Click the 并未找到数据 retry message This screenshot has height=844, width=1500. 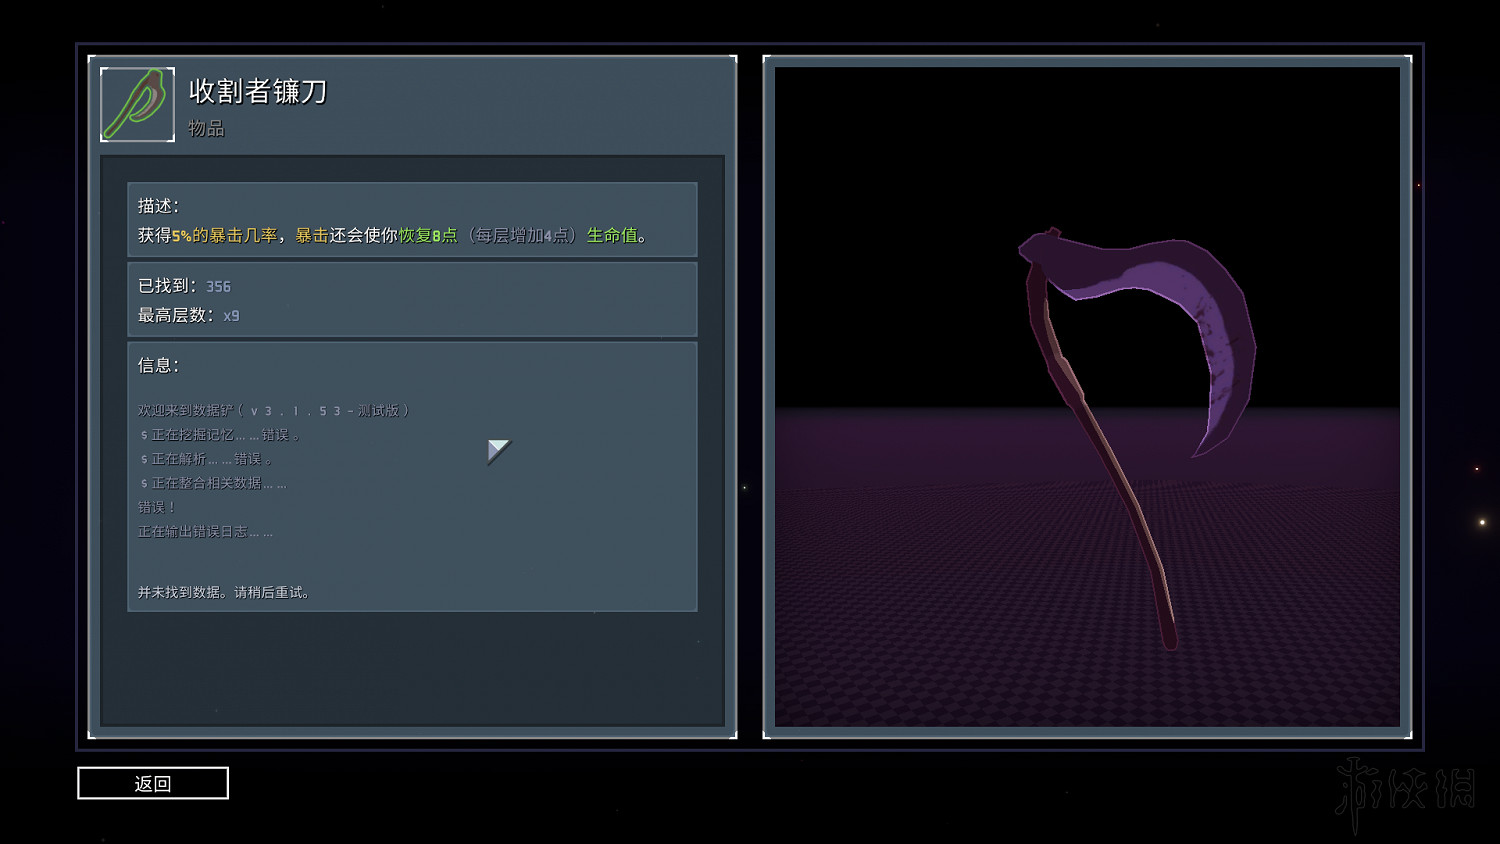[224, 592]
